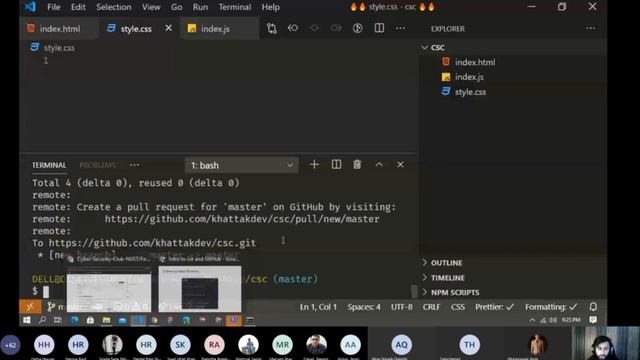This screenshot has height=360, width=640.
Task: Click the terminal panel scrollbar
Action: (414, 291)
